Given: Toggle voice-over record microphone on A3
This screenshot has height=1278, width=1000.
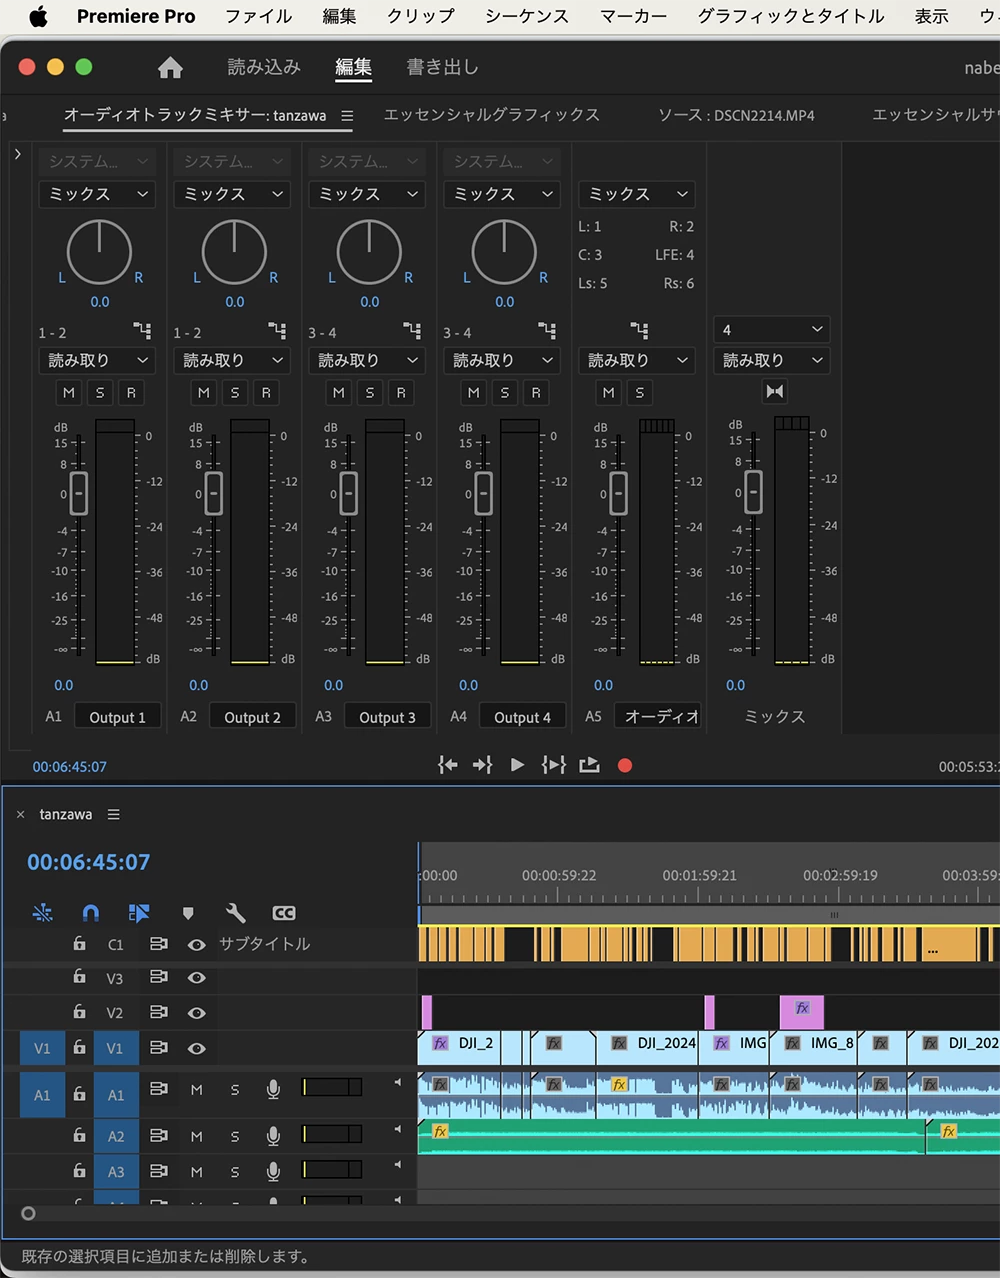Looking at the screenshot, I should pyautogui.click(x=273, y=1171).
